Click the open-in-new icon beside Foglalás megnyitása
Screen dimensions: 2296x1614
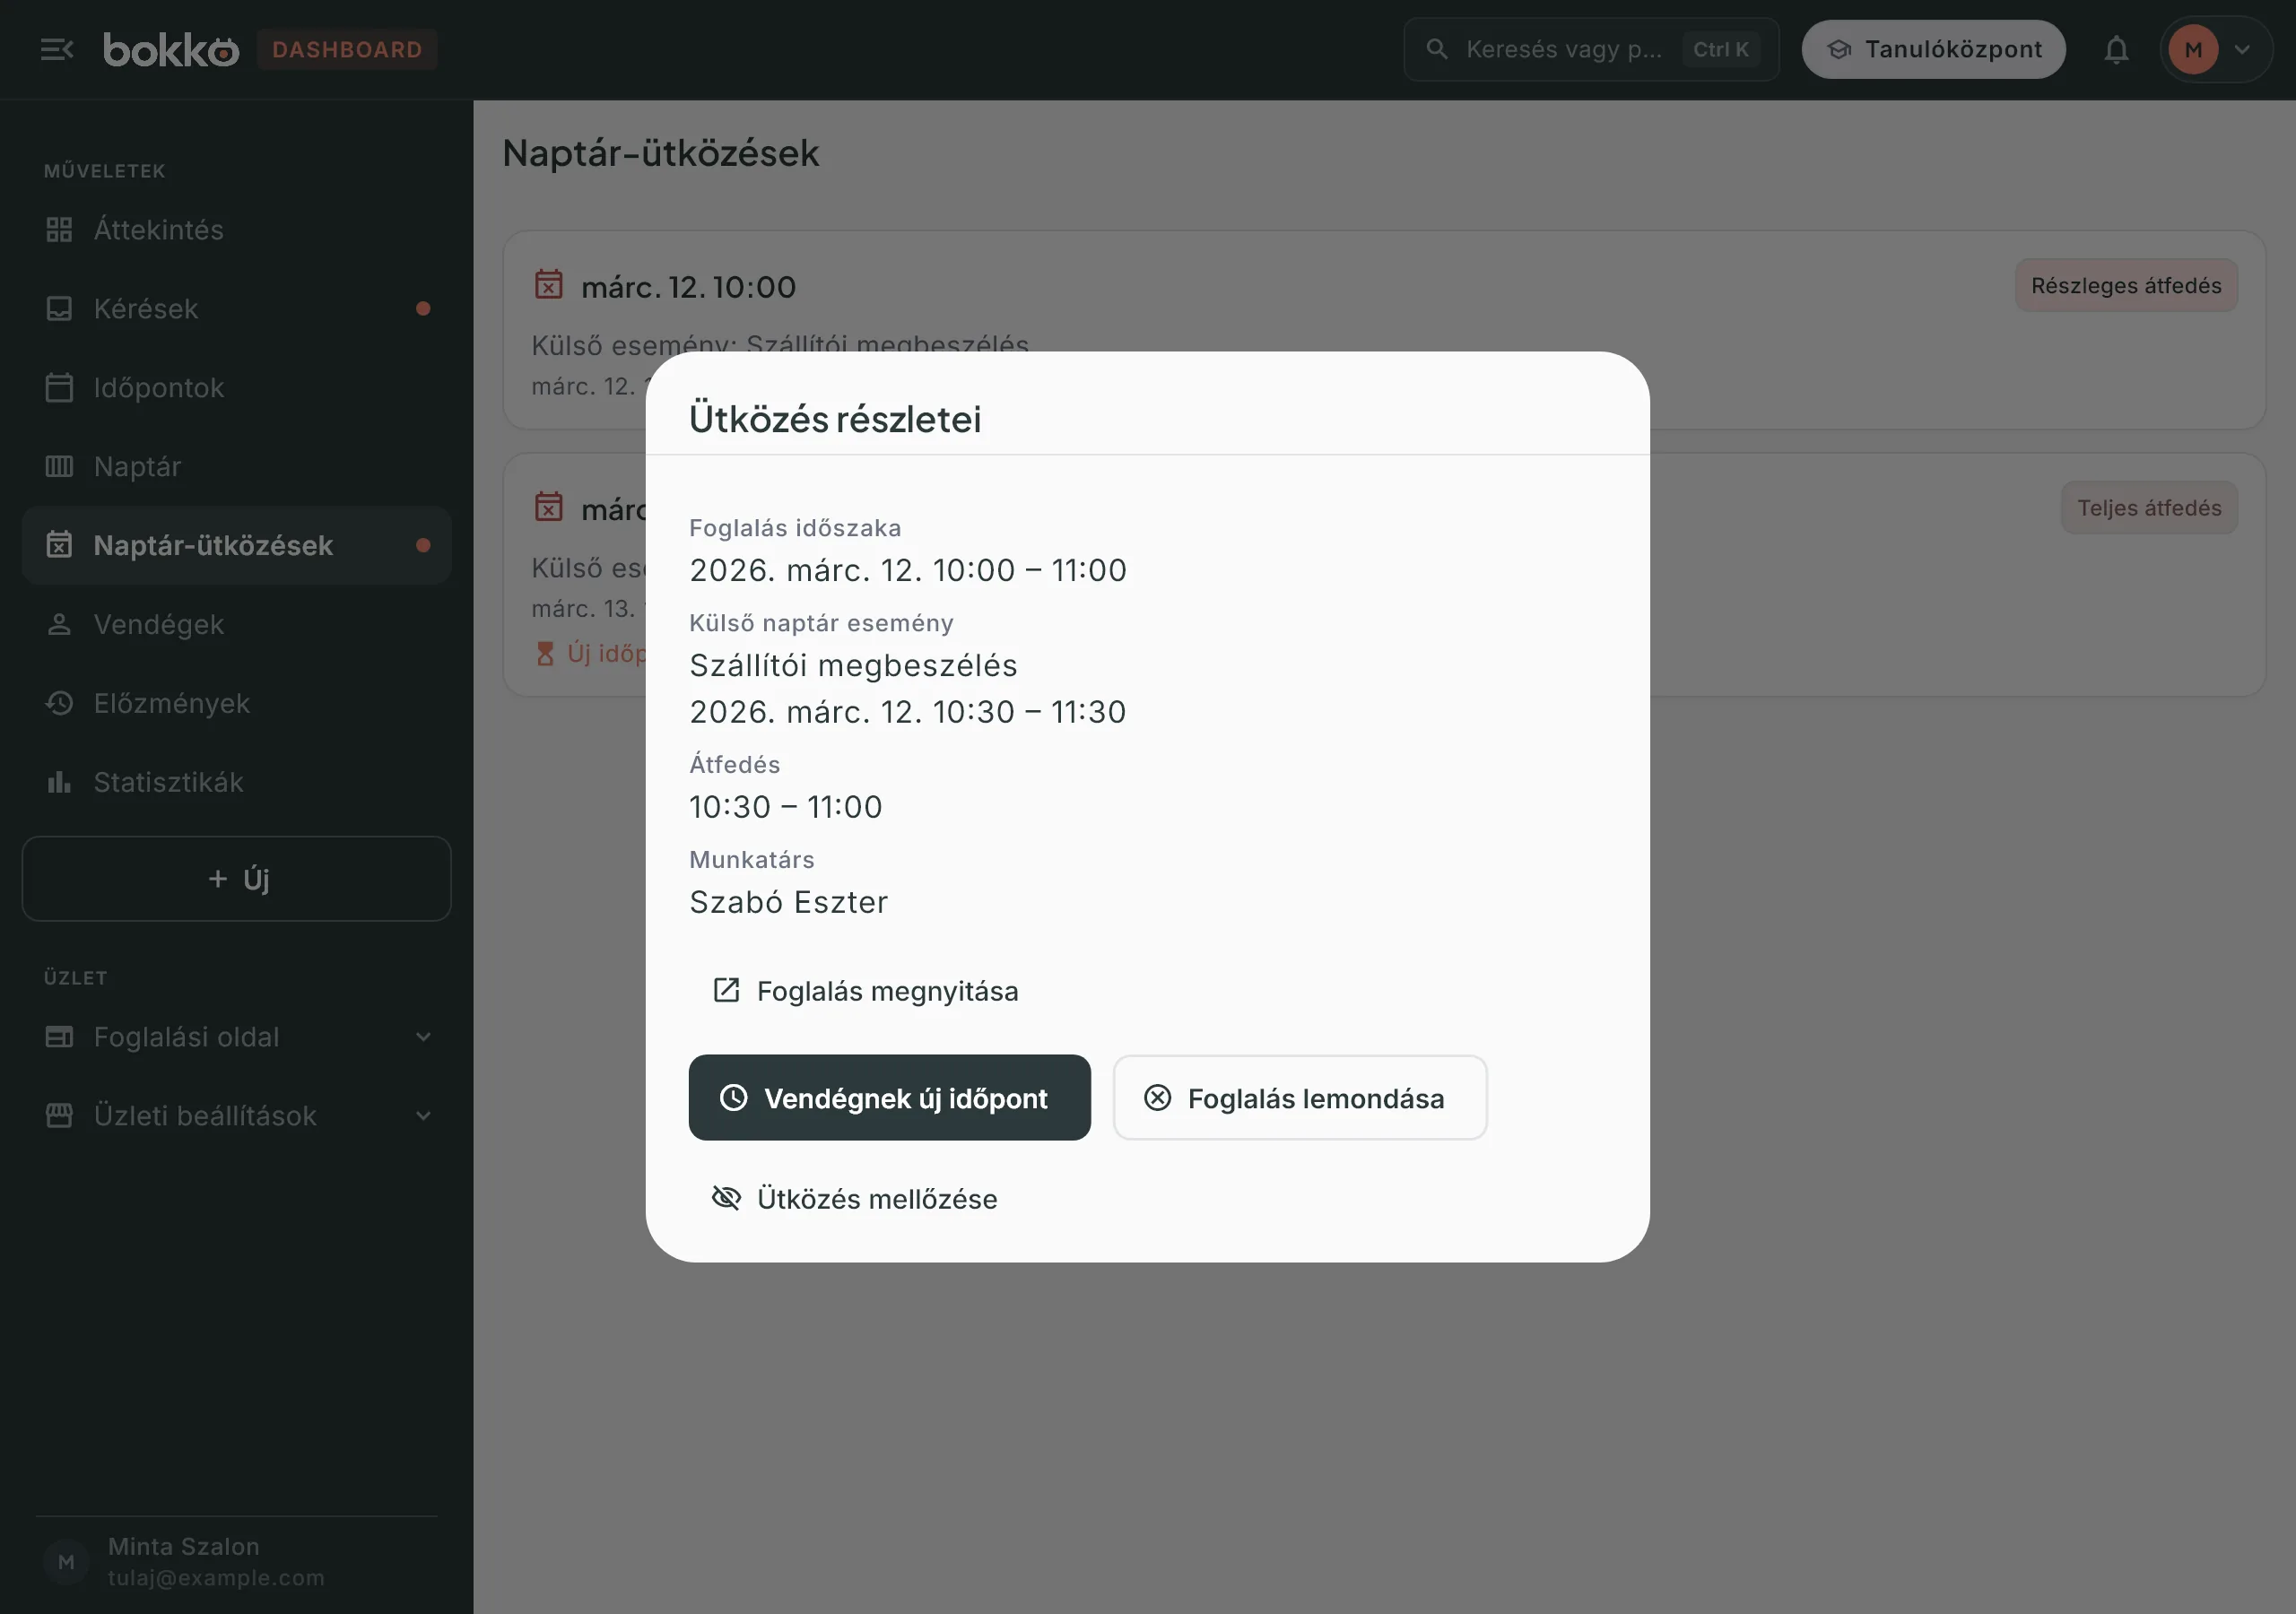[726, 990]
